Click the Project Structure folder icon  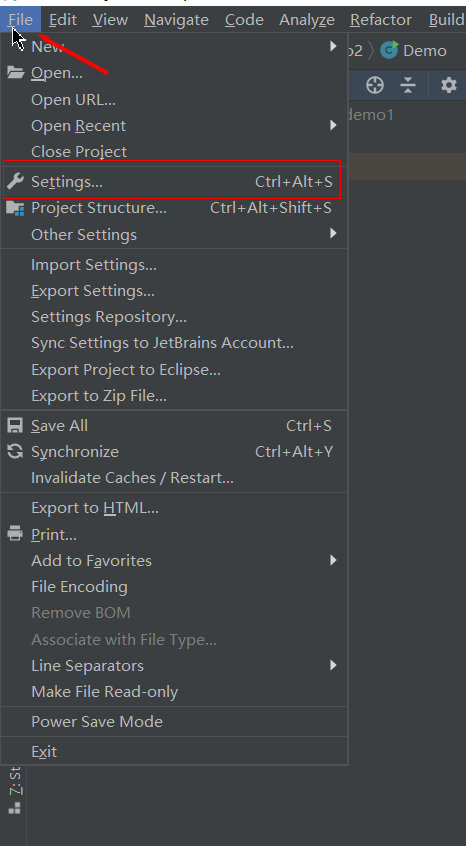[15, 208]
